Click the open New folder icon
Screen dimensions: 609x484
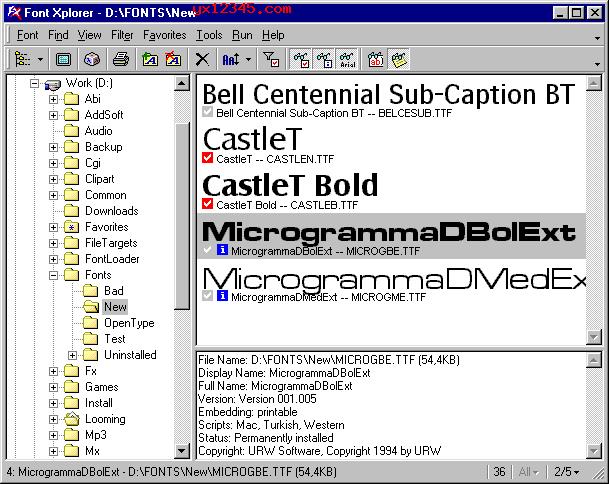(x=91, y=307)
